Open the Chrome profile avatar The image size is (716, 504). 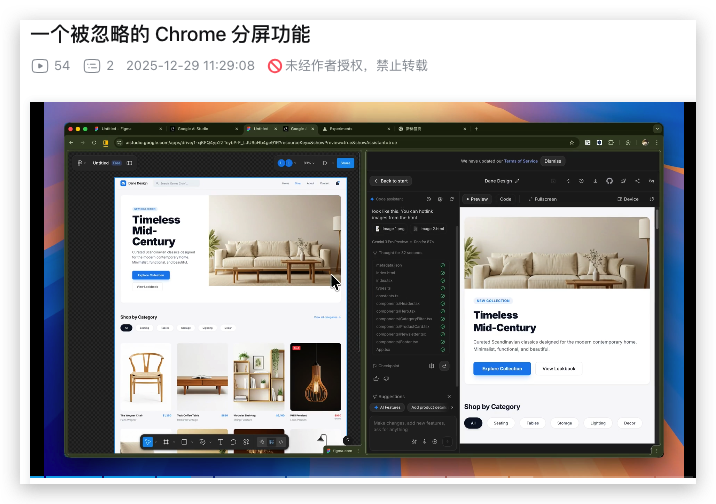point(645,143)
